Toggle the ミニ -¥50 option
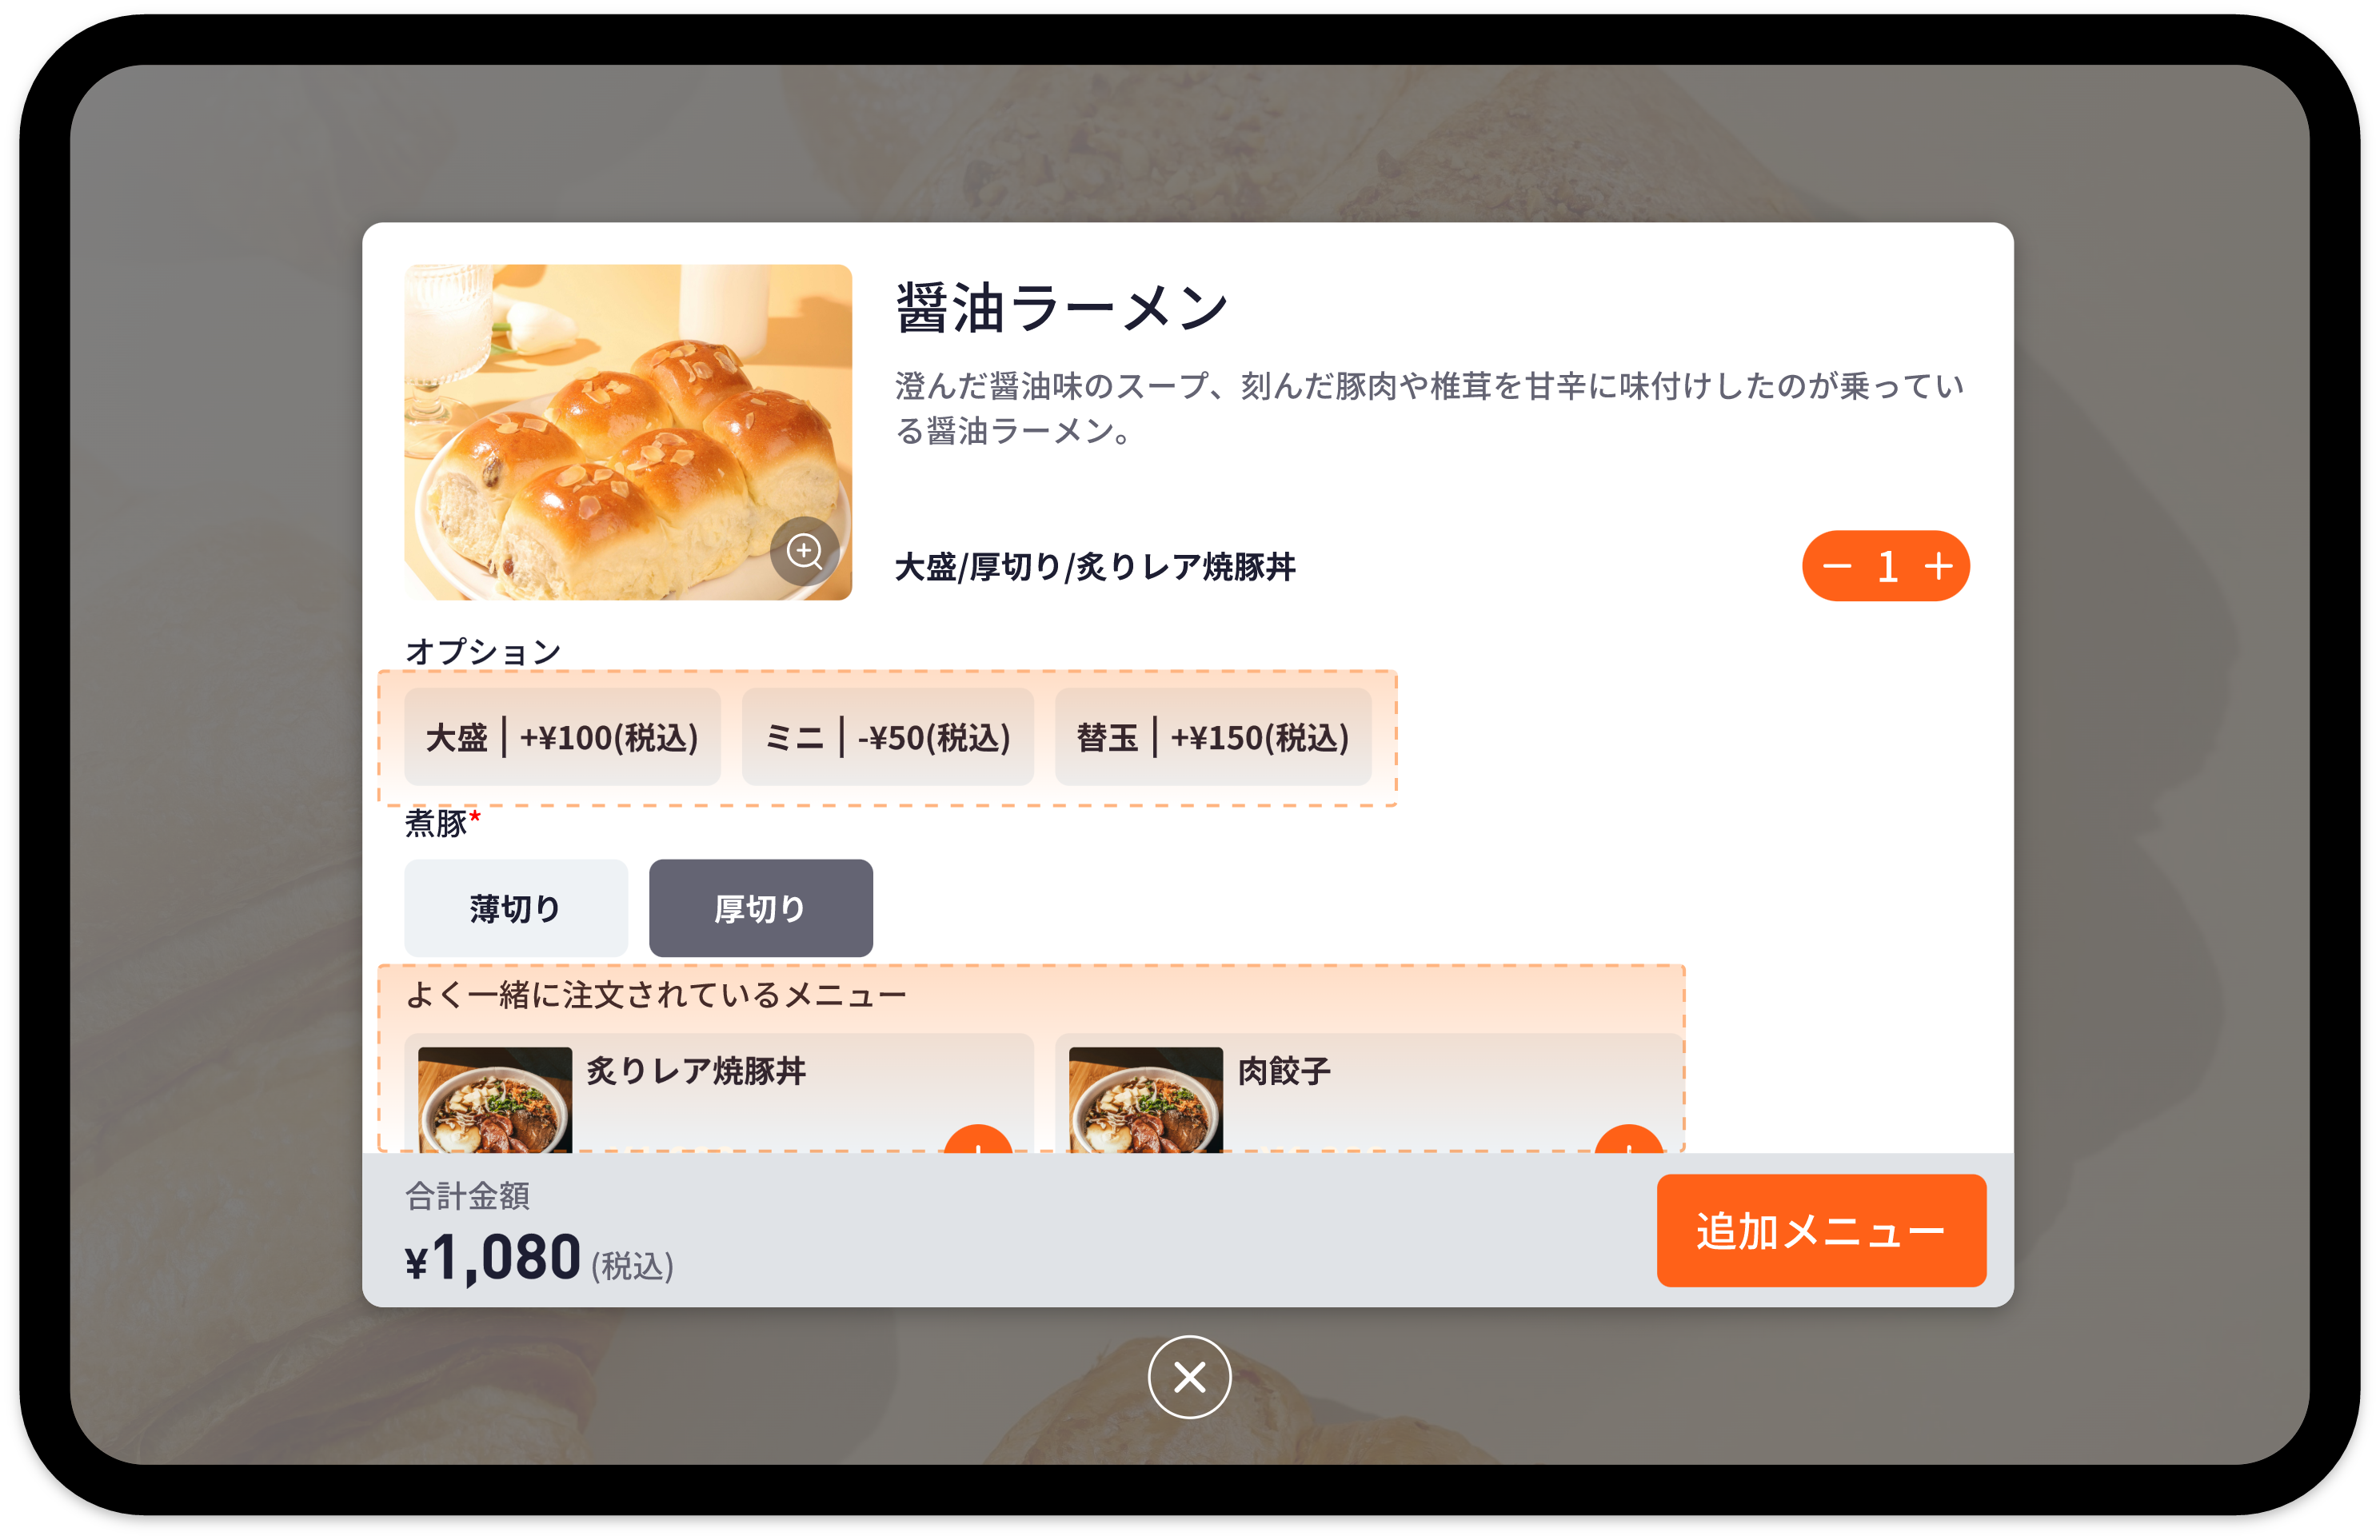The height and width of the screenshot is (1540, 2380). pos(887,737)
